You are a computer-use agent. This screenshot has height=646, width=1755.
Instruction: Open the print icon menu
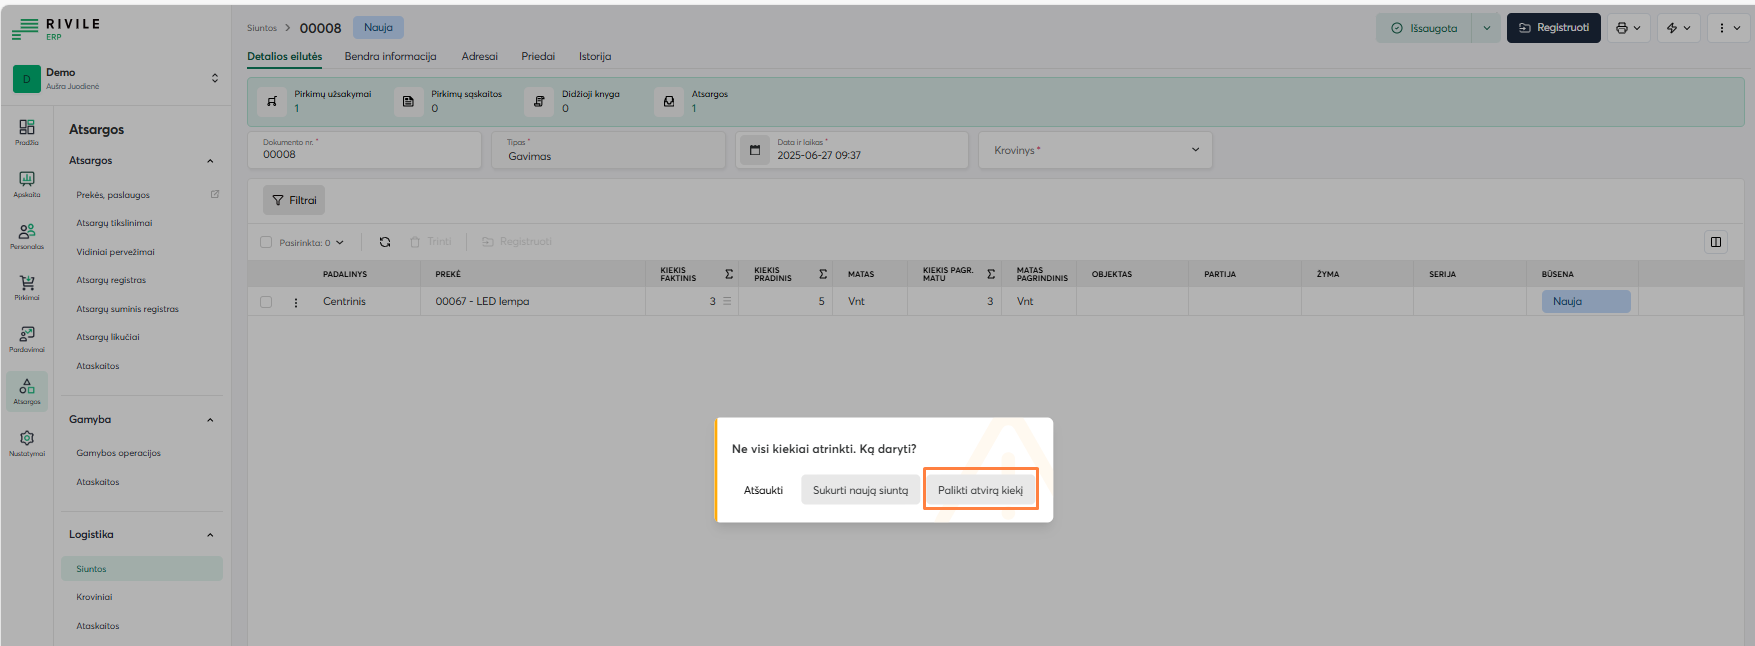click(x=1628, y=28)
